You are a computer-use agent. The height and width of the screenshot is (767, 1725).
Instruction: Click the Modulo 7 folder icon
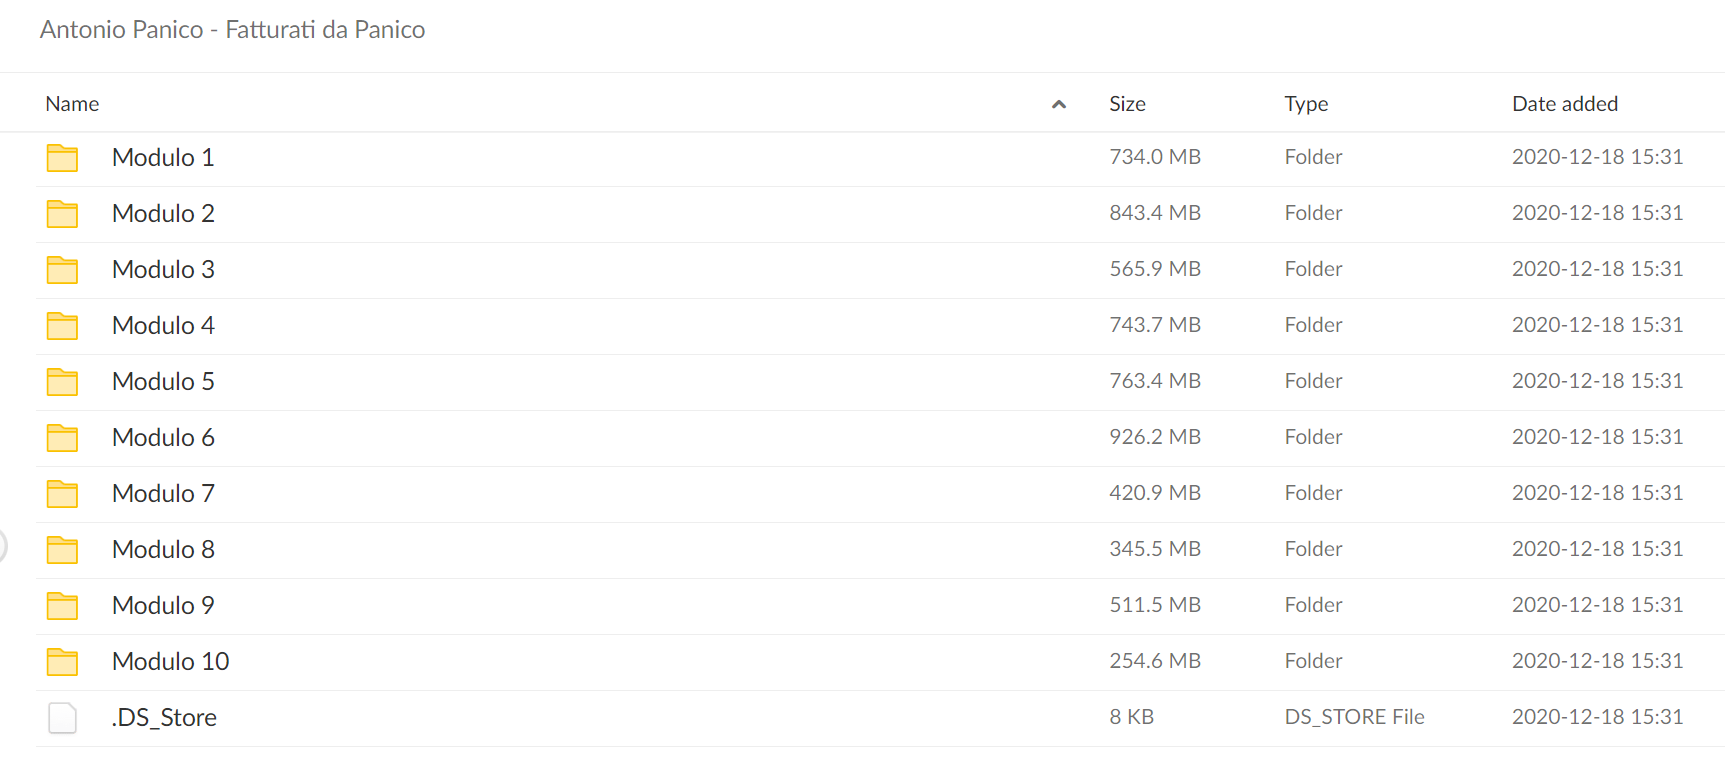point(62,494)
